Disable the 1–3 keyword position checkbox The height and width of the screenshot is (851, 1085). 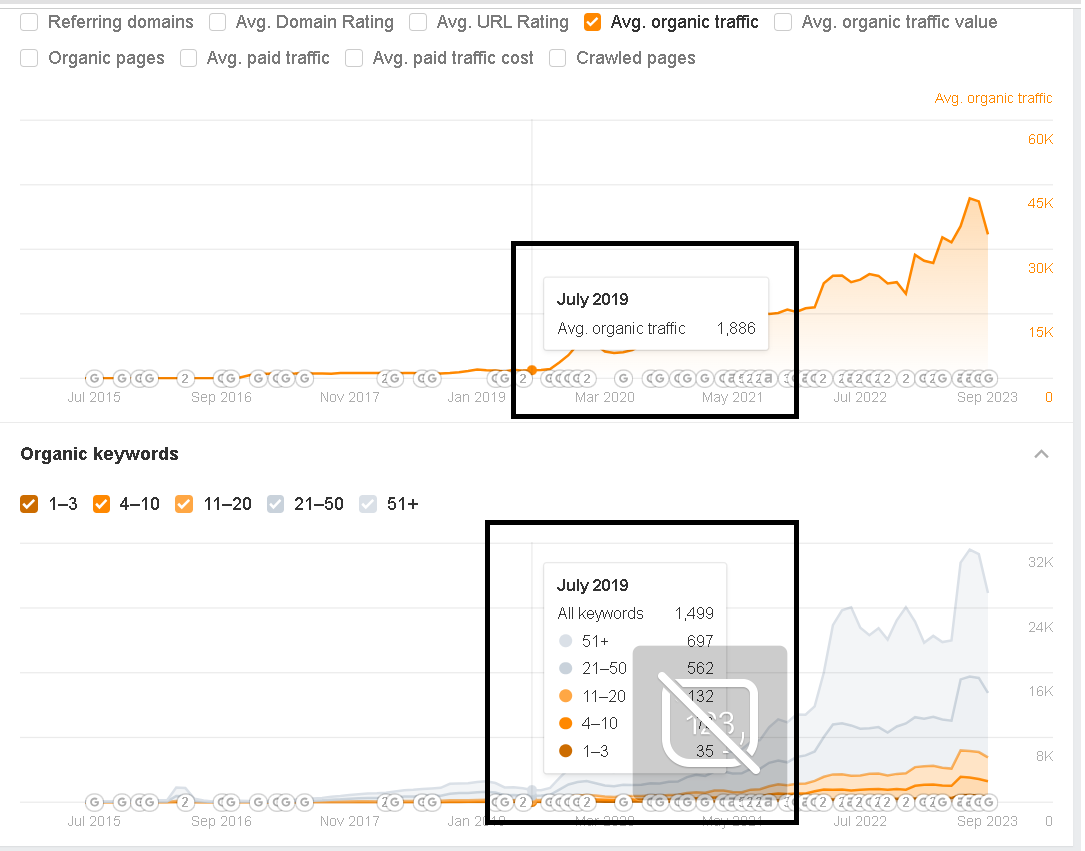click(30, 504)
